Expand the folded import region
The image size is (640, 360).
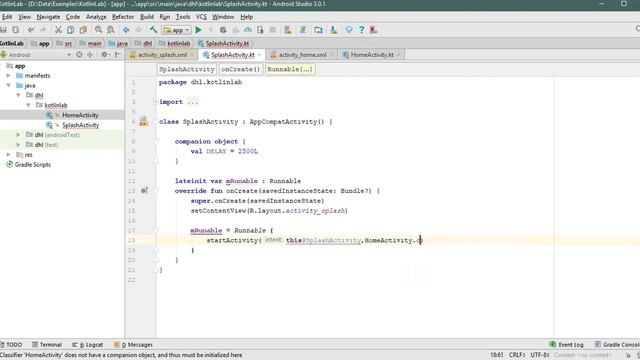[x=156, y=102]
